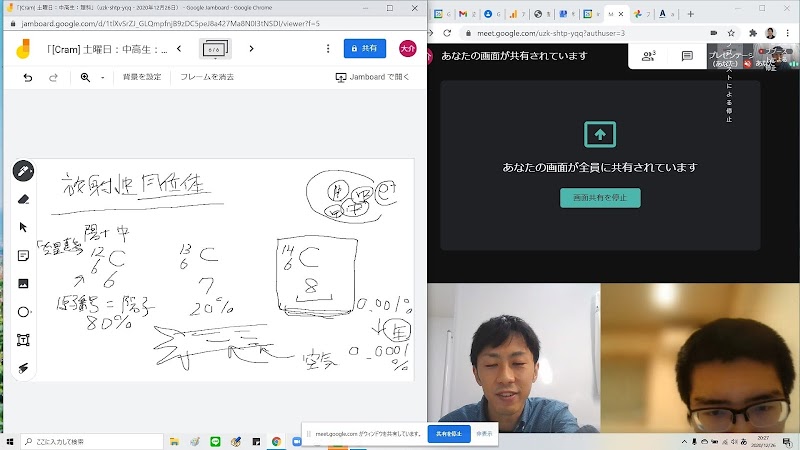
Task: Switch to the Gmail browser tab
Action: pos(466,14)
